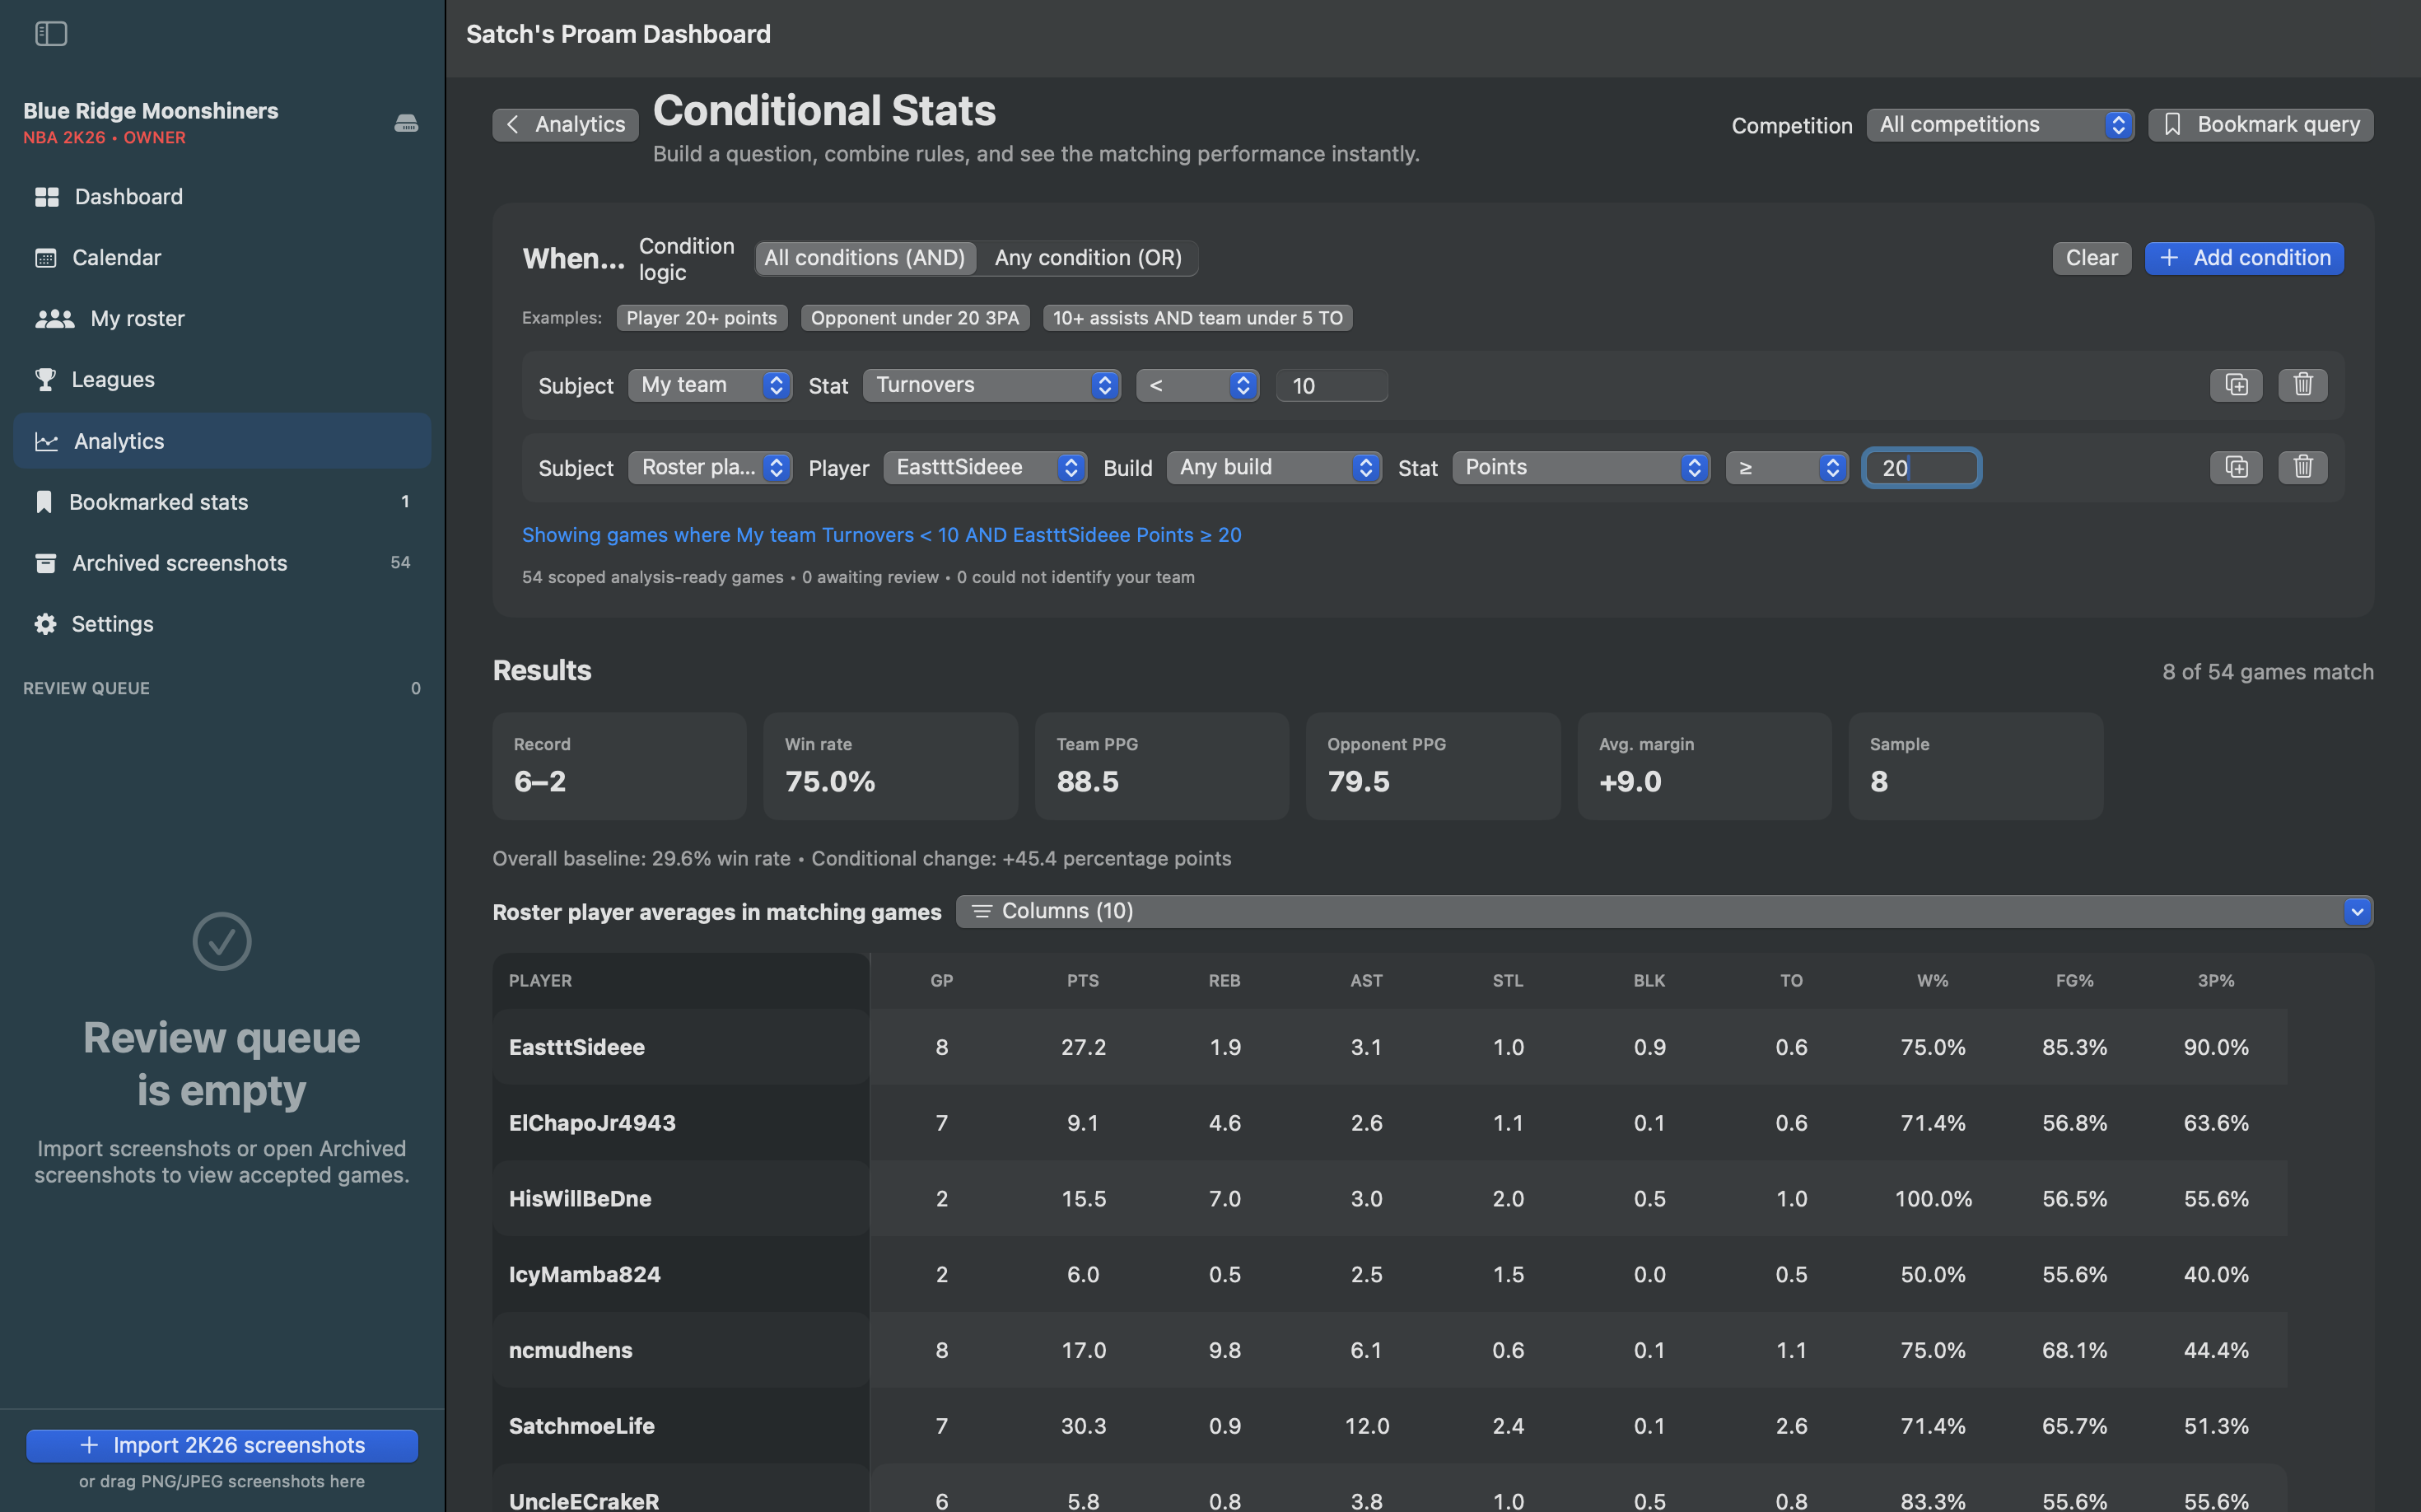Duplicate the Points condition row
Image resolution: width=2421 pixels, height=1512 pixels.
tap(2236, 467)
